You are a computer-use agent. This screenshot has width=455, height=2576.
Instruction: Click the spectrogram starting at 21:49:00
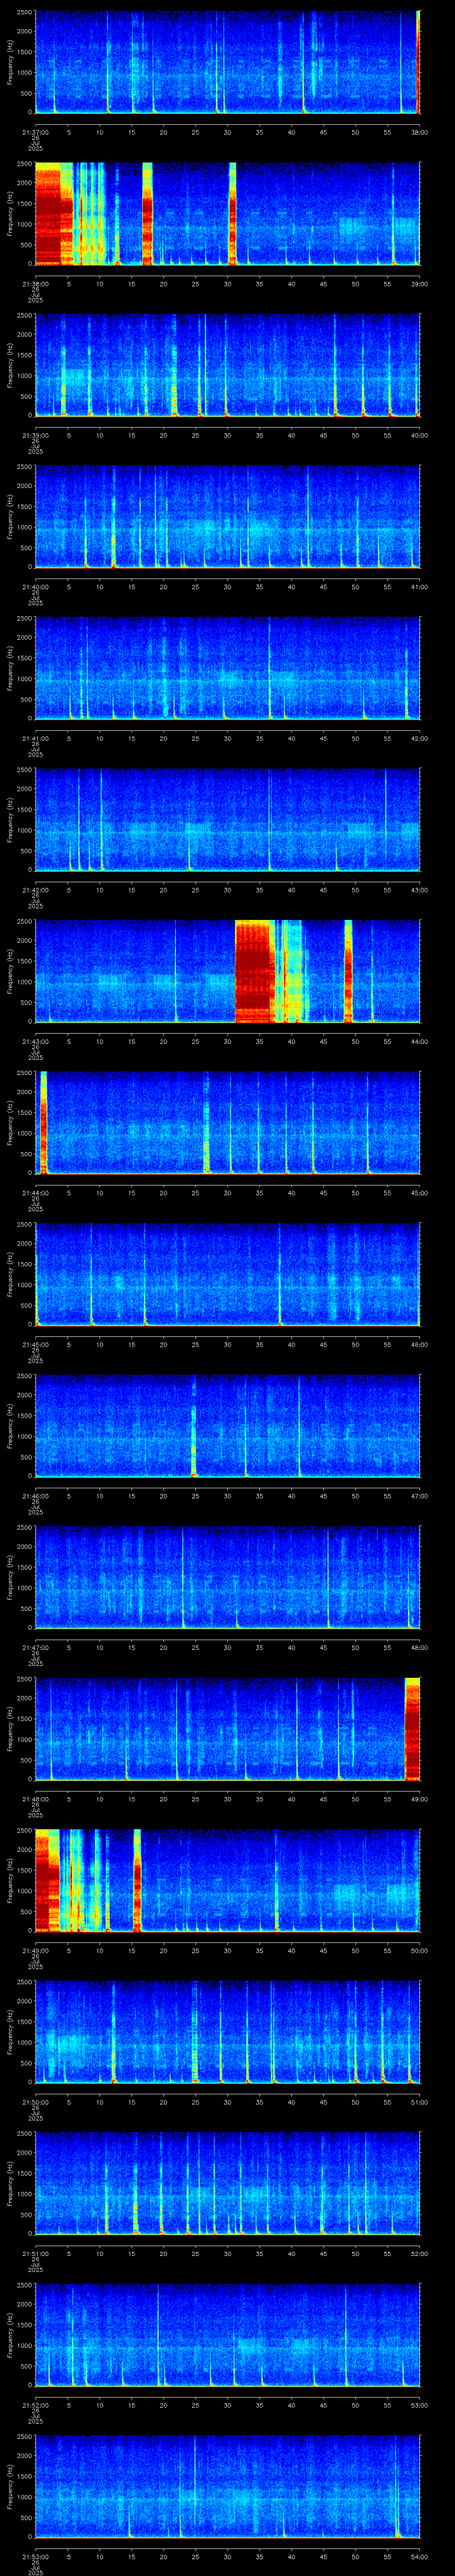(227, 1881)
